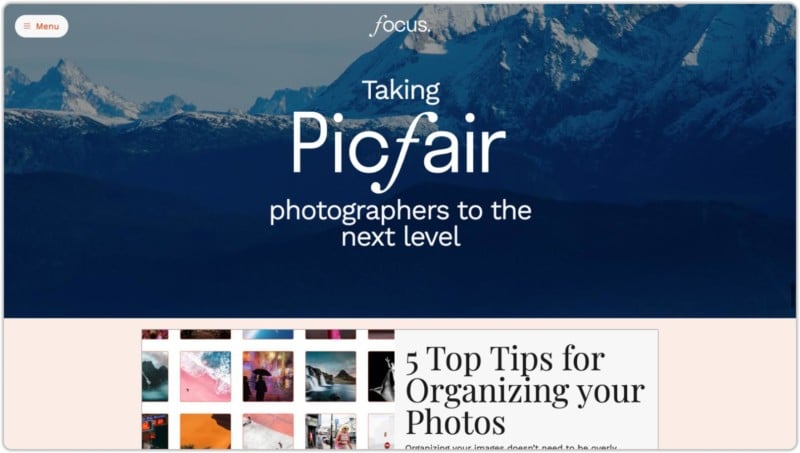This screenshot has height=453, width=800.
Task: Click the hamburger icon beside Menu
Action: (27, 26)
